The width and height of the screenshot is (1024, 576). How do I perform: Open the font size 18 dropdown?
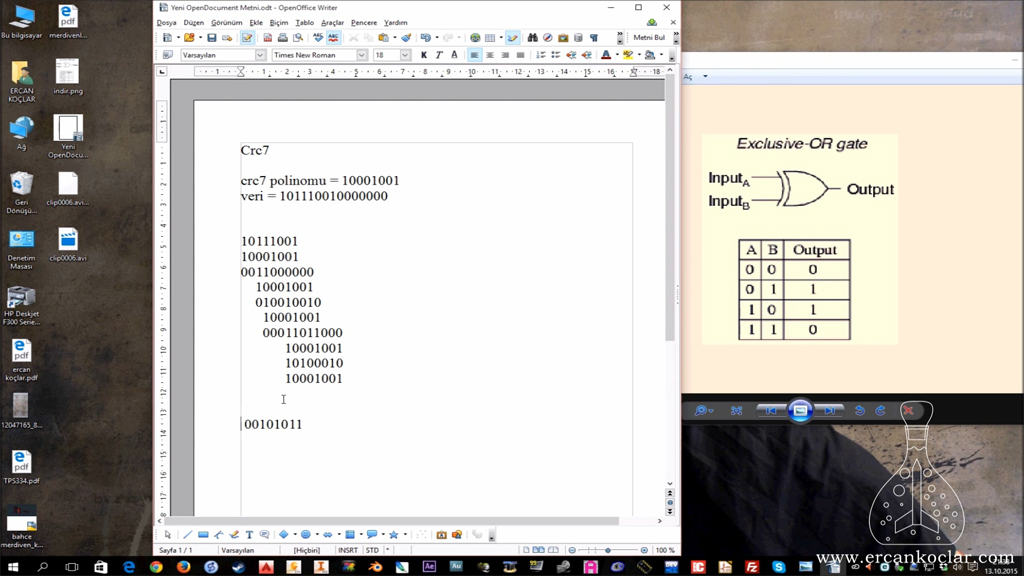click(405, 55)
